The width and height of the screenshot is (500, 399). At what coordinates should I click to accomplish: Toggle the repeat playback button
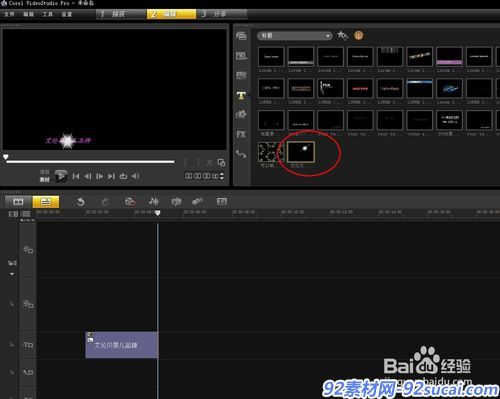point(123,176)
